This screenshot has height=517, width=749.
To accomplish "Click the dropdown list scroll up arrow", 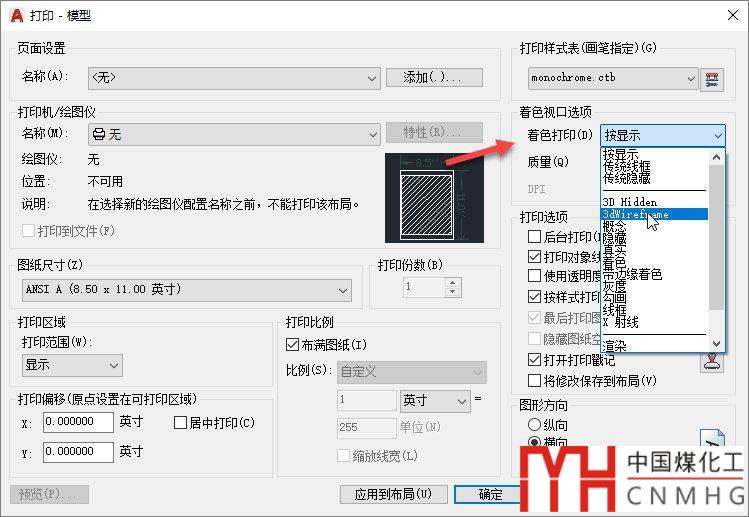I will 716,157.
